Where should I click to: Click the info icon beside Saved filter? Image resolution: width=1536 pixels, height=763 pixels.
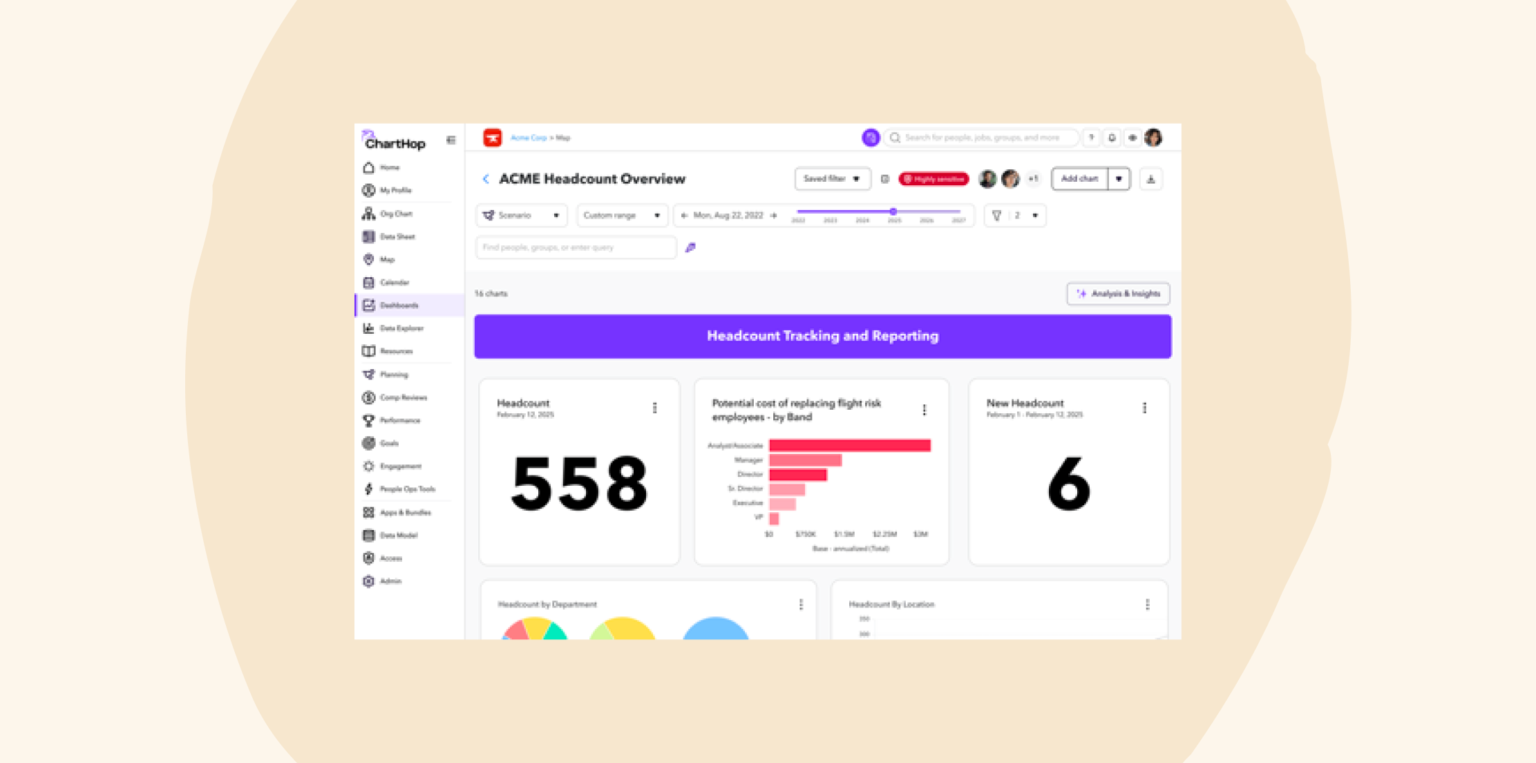click(885, 179)
